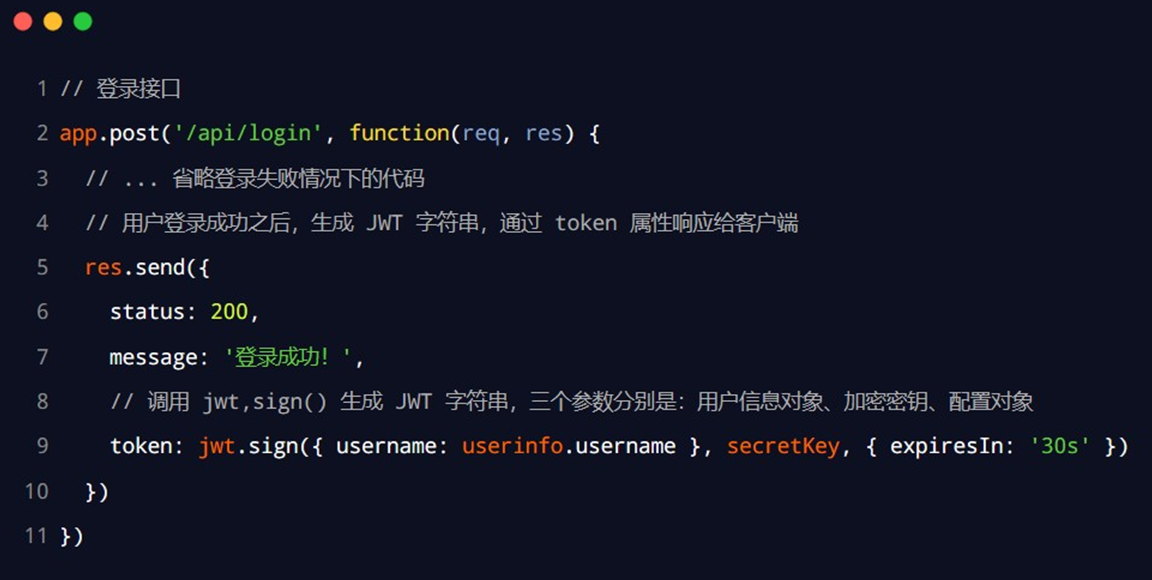The image size is (1152, 580).
Task: Select line number 9 in the gutter
Action: (x=42, y=446)
